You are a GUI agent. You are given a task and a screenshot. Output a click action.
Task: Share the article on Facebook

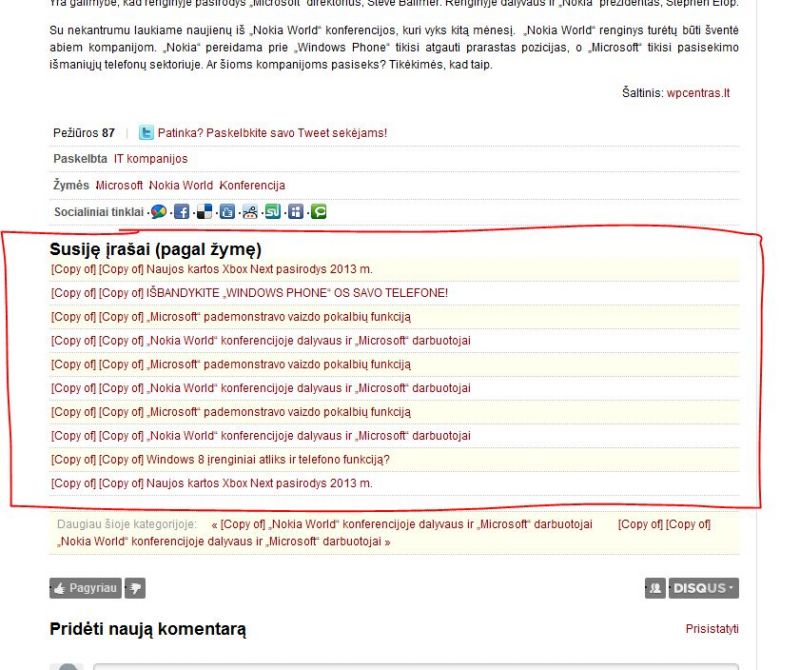pos(182,211)
